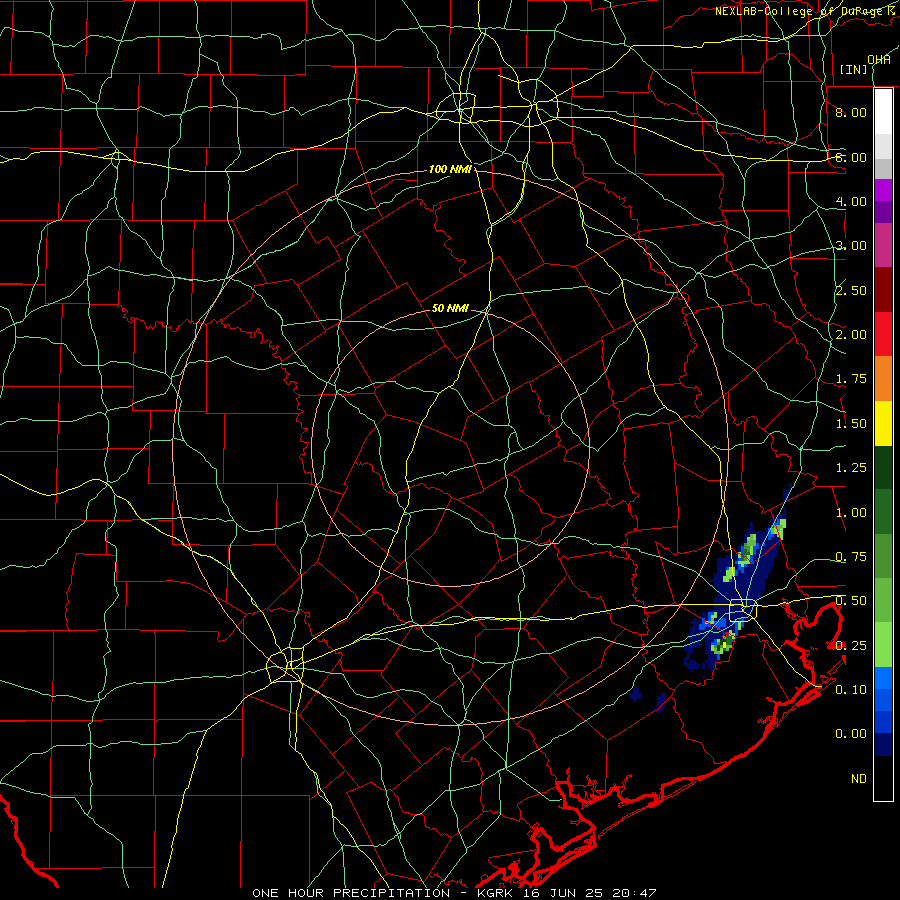Click the 0.10 legend value
This screenshot has height=900, width=900.
coord(851,690)
